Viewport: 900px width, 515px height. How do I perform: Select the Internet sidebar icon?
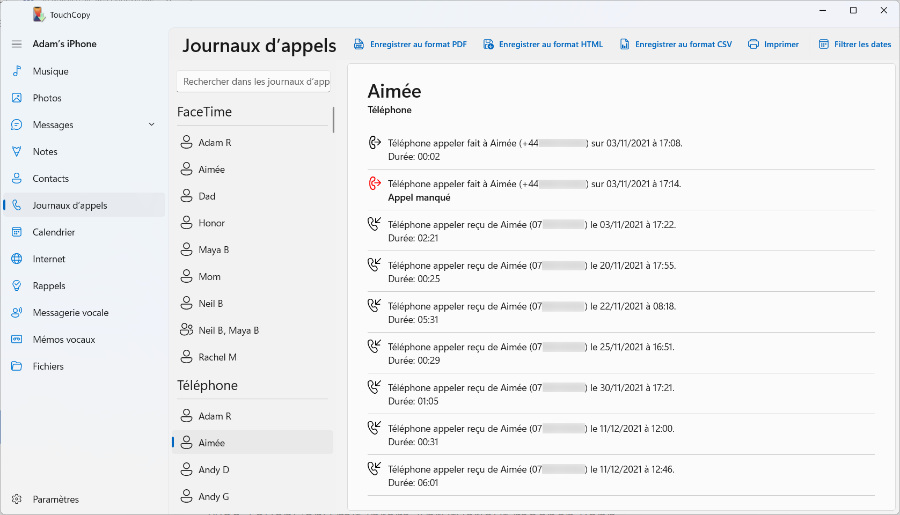click(x=16, y=259)
